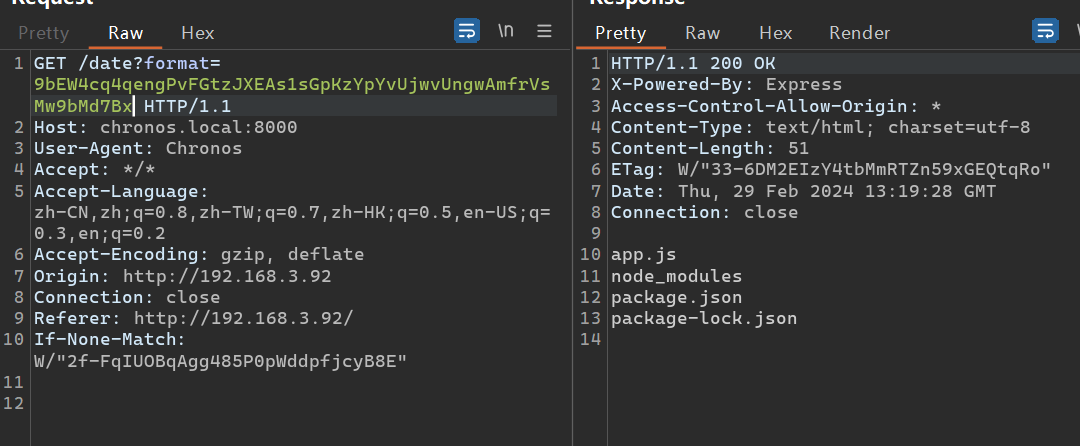Screen dimensions: 1080x446
Task: Open the Render tab in Response pane
Action: tap(859, 33)
